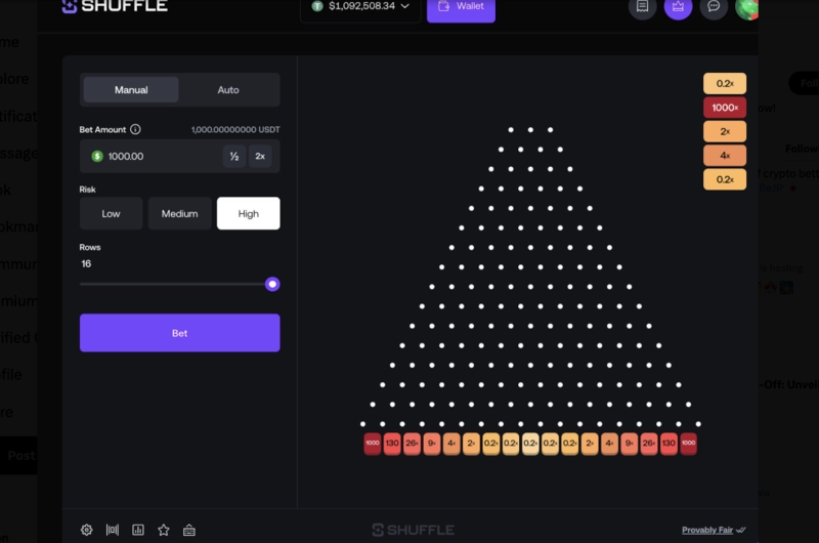Open the live stats chart icon

[138, 530]
